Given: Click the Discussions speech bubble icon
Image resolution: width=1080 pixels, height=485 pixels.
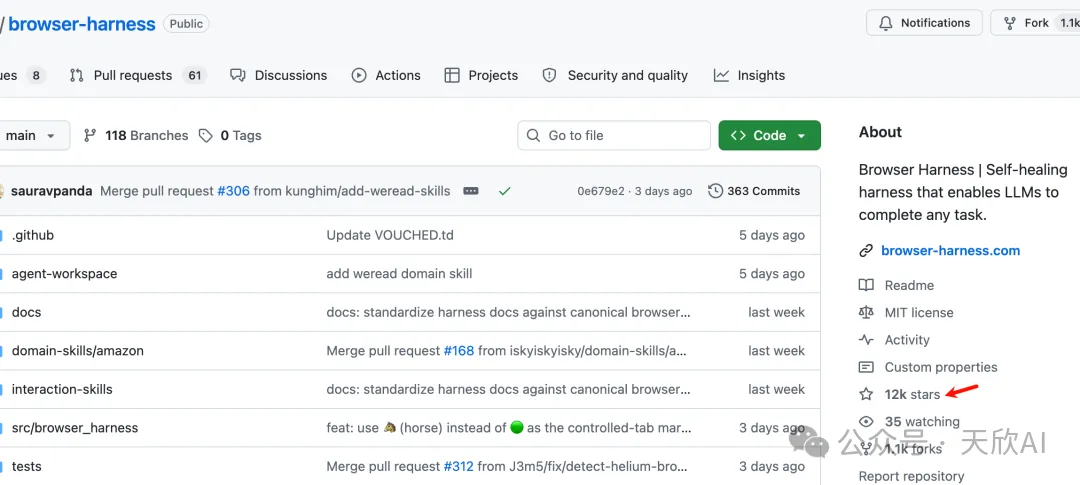Looking at the screenshot, I should (x=238, y=75).
